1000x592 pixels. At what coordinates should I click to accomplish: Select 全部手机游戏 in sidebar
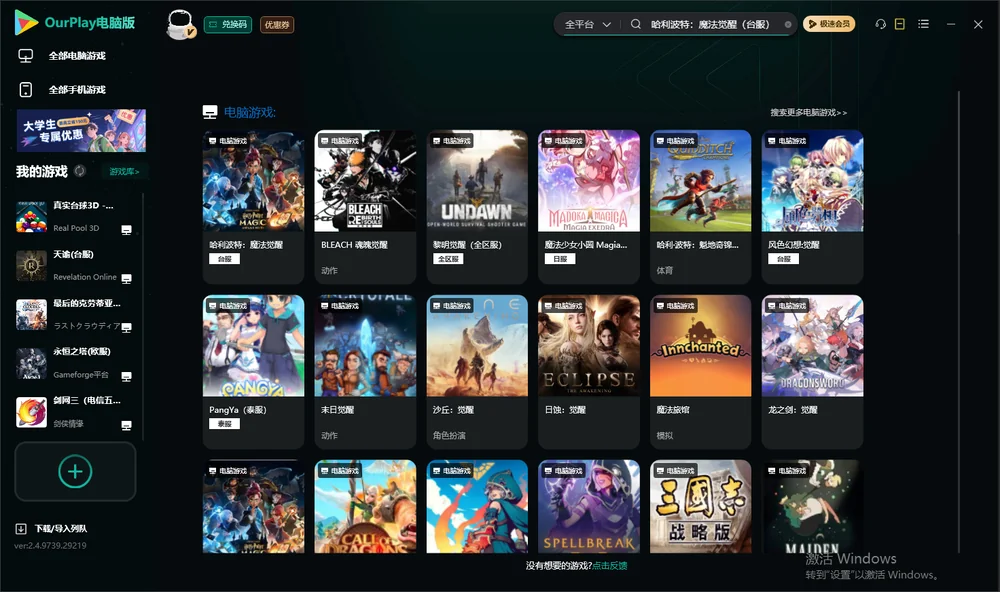pyautogui.click(x=77, y=90)
